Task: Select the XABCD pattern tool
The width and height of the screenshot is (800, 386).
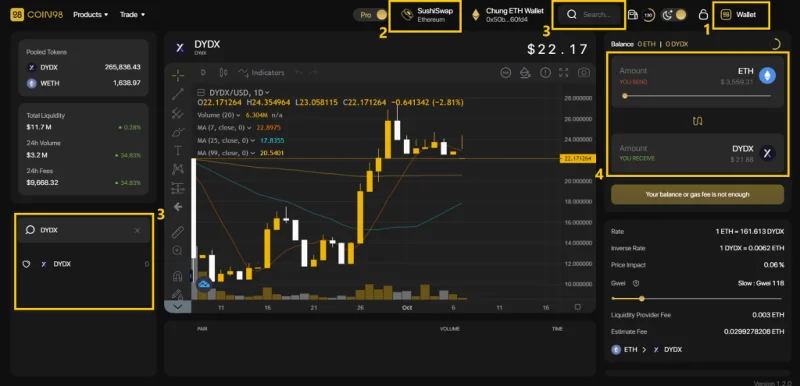Action: [x=178, y=169]
